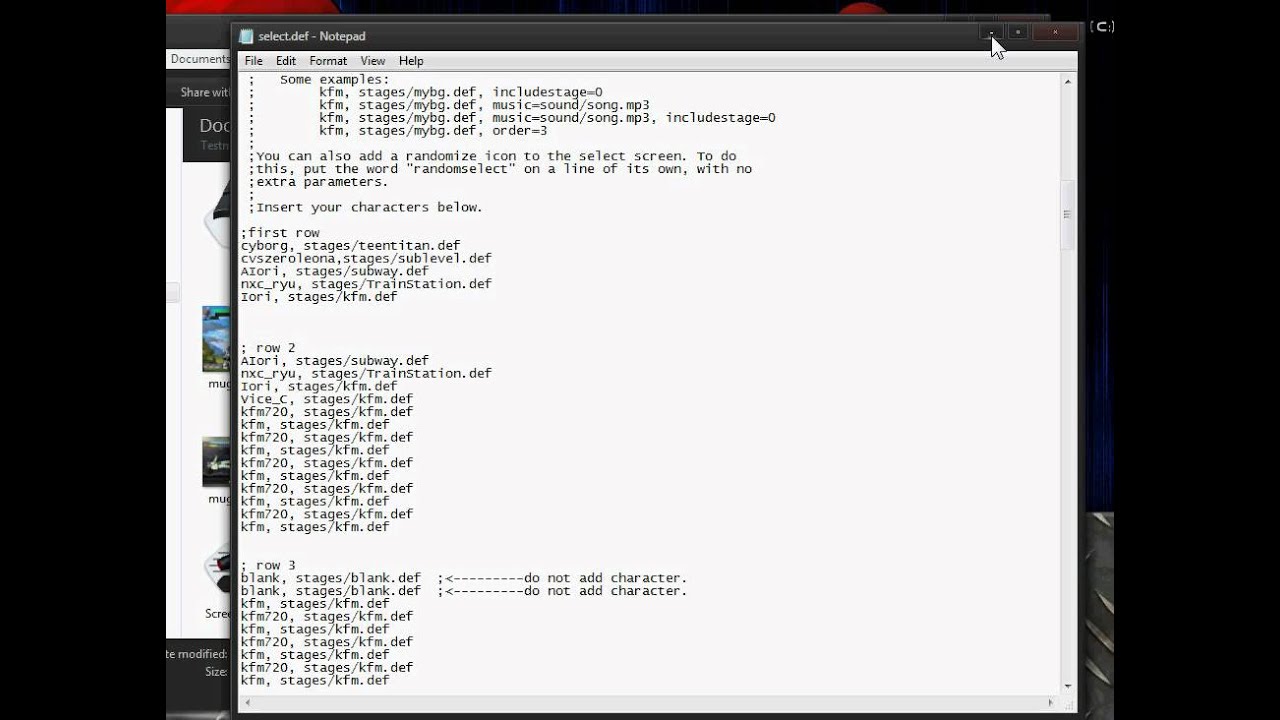Viewport: 1280px width, 720px height.
Task: Click the horizontal scrollbar right arrow
Action: pos(1051,703)
